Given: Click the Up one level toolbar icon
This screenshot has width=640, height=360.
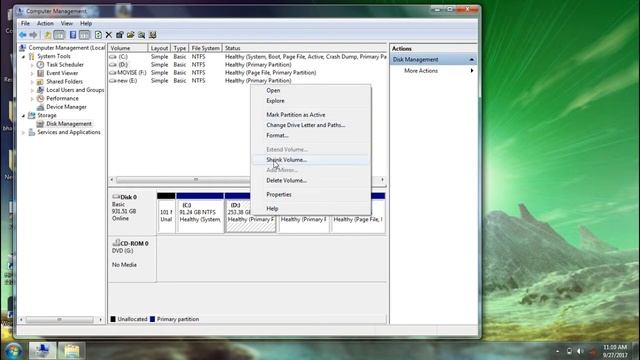Looking at the screenshot, I should click(47, 35).
